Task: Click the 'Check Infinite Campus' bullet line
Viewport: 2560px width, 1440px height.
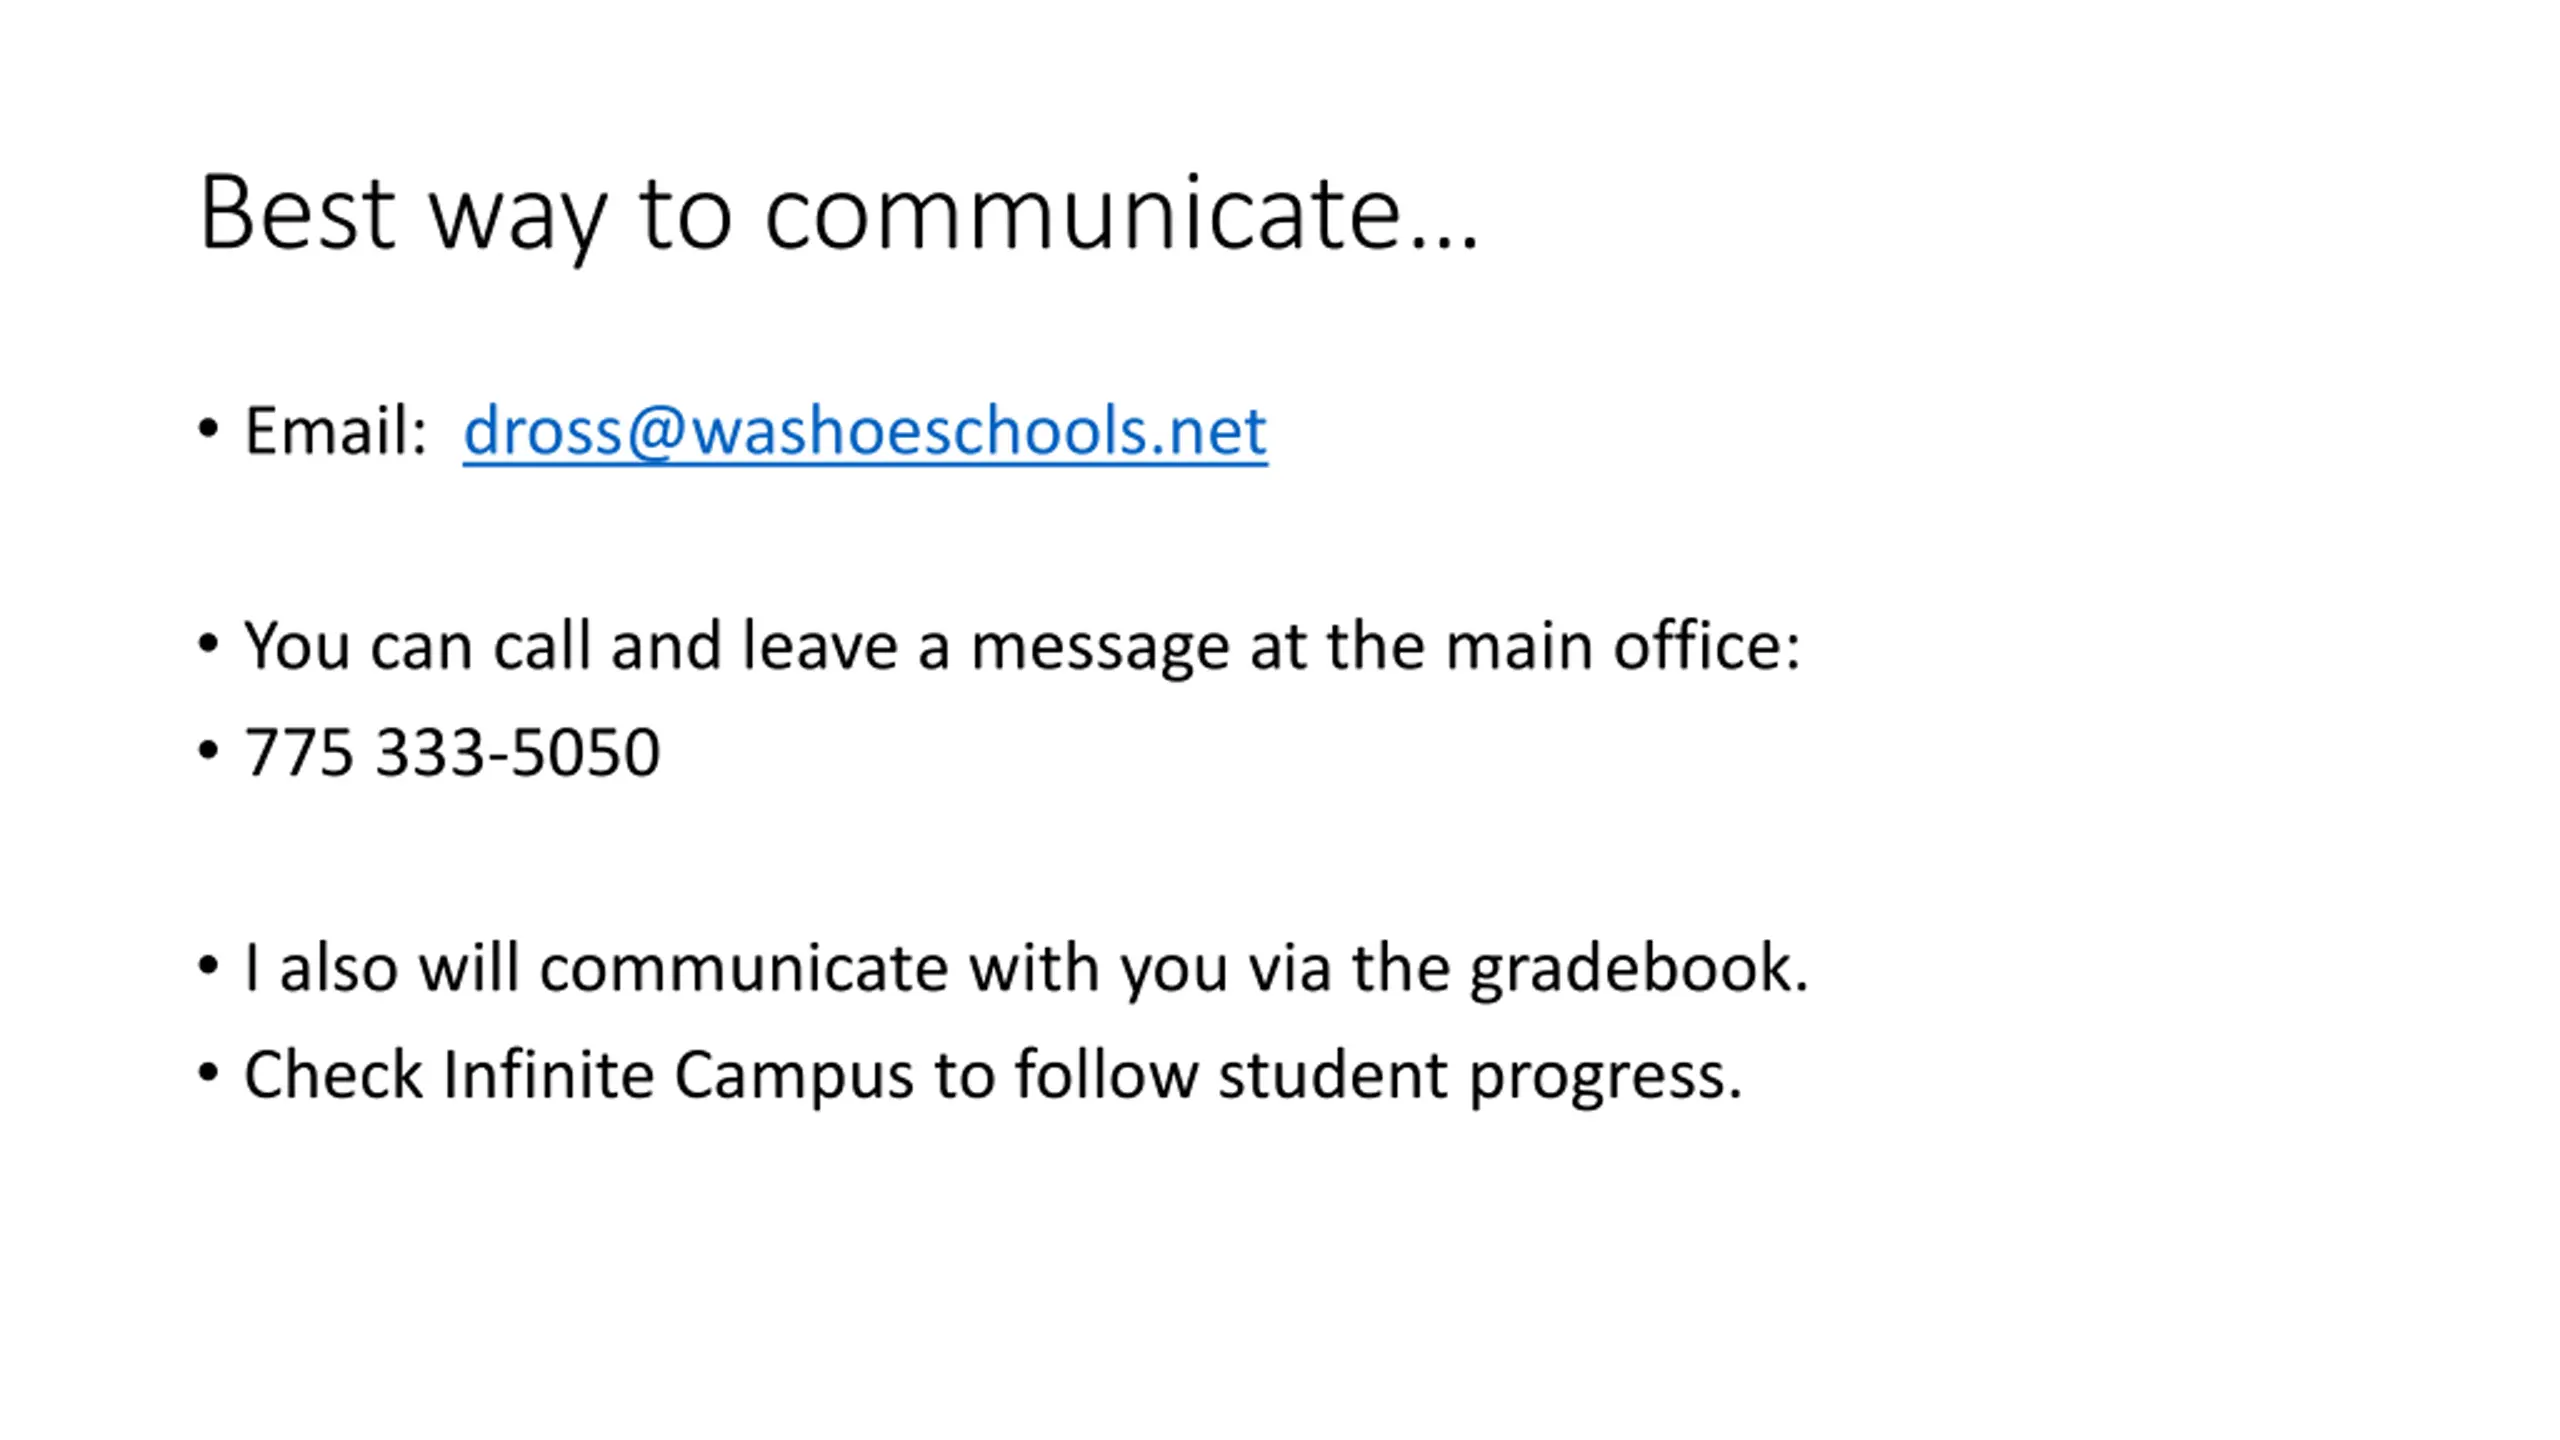Action: click(992, 1075)
